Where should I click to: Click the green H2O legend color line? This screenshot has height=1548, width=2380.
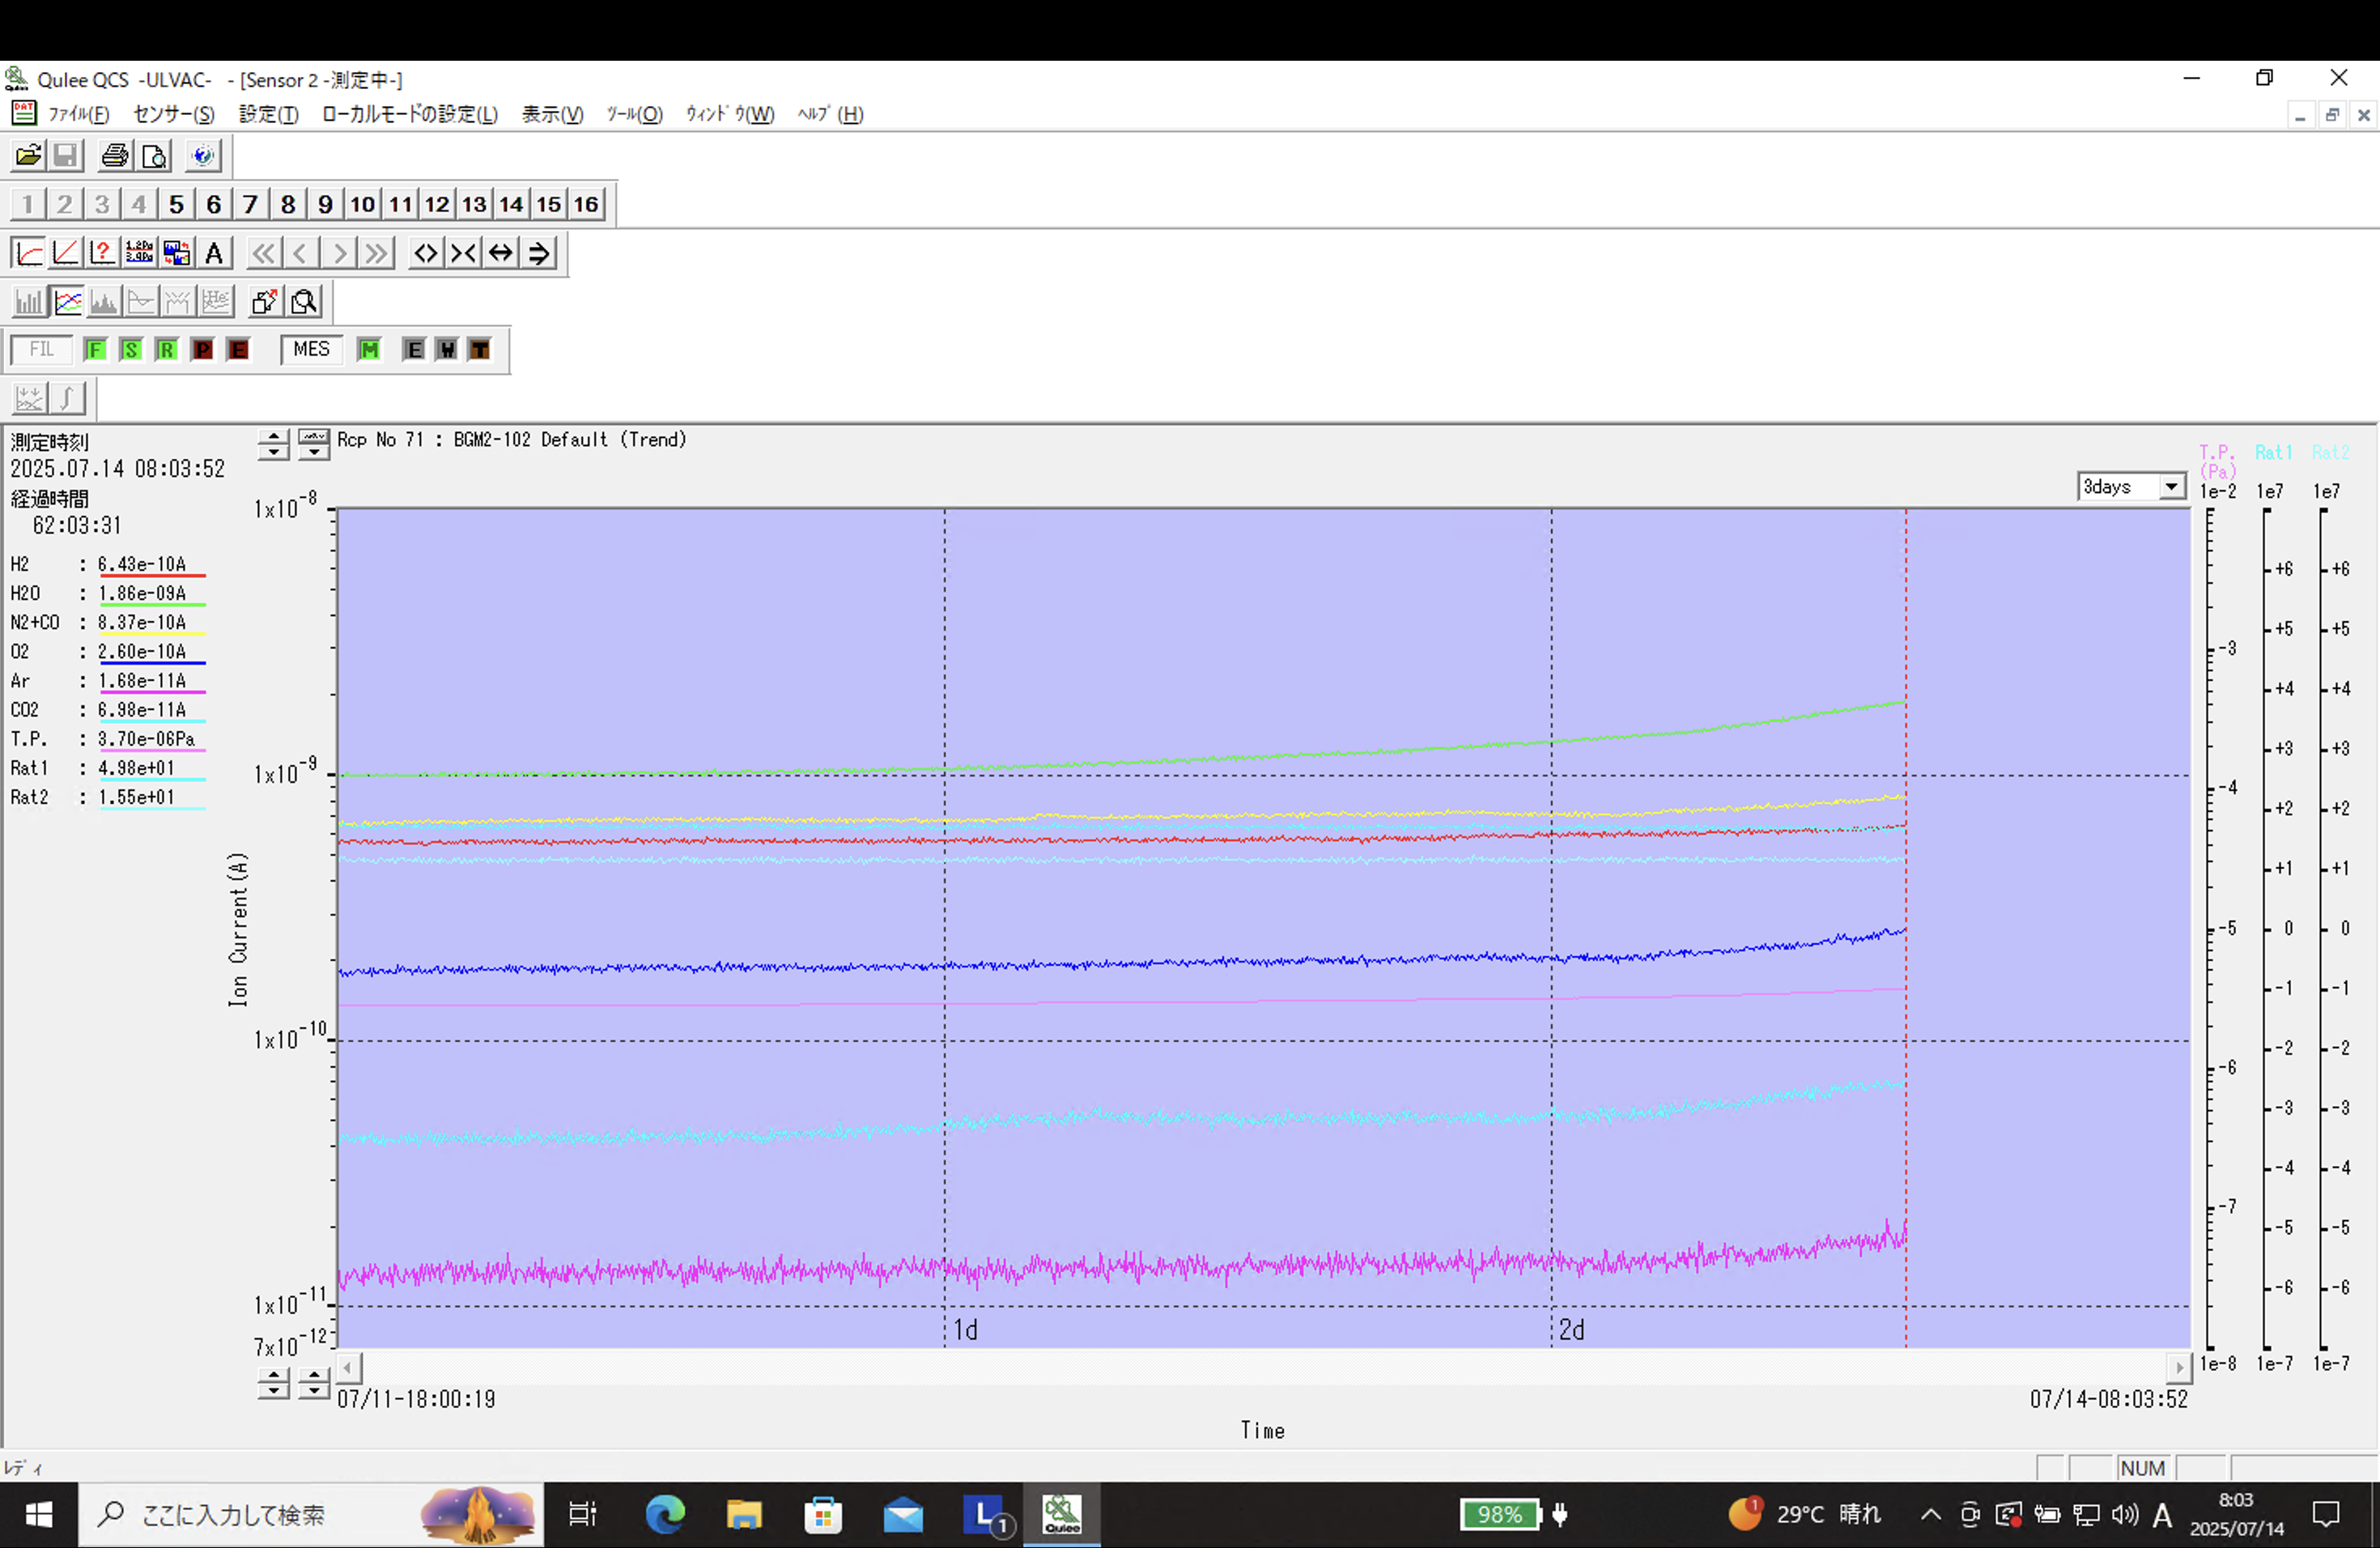point(152,605)
